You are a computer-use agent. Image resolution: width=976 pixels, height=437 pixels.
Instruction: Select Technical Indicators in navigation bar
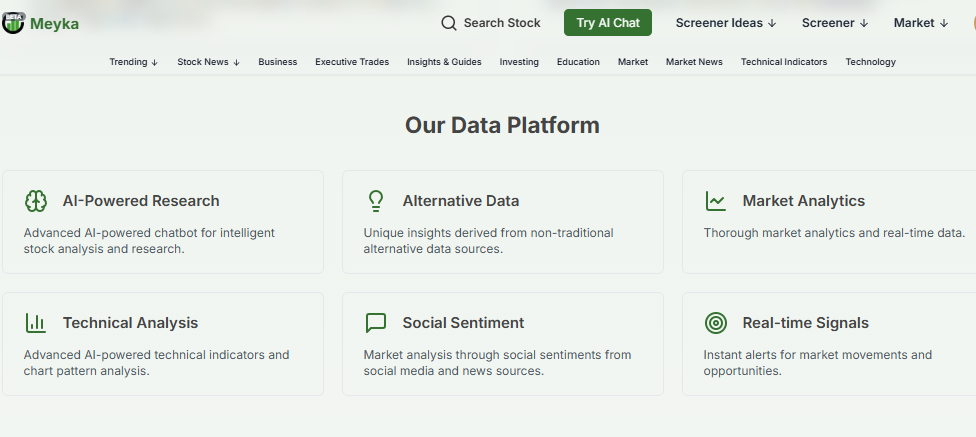pyautogui.click(x=784, y=62)
